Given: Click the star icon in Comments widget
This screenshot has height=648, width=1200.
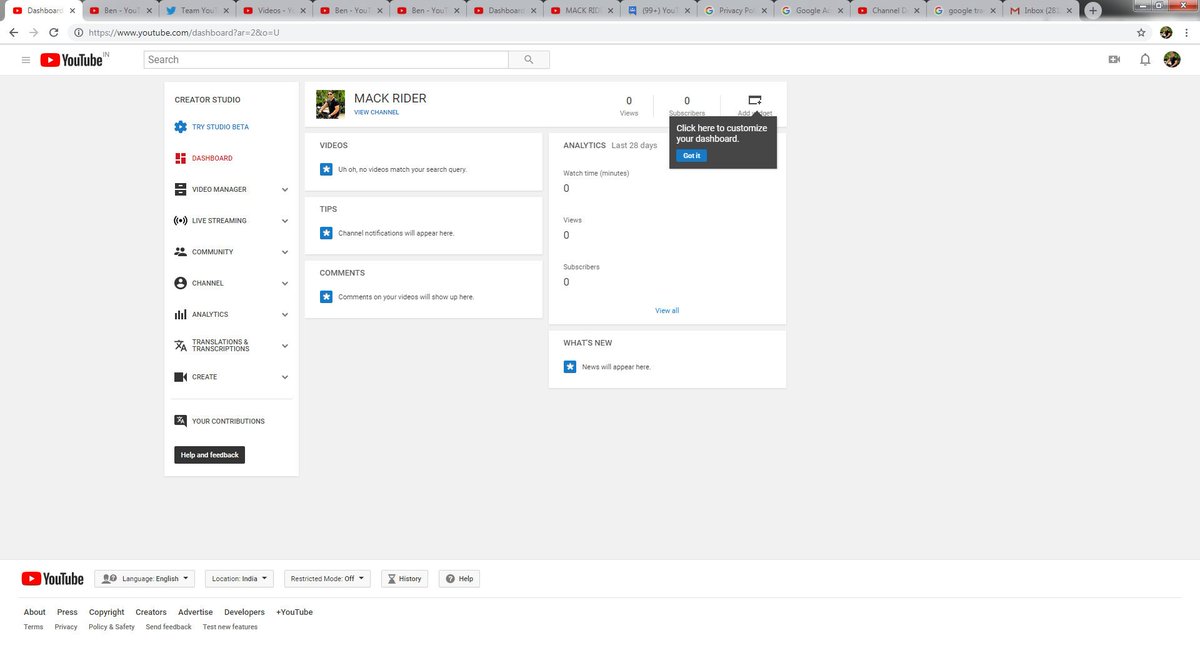Looking at the screenshot, I should (x=326, y=297).
